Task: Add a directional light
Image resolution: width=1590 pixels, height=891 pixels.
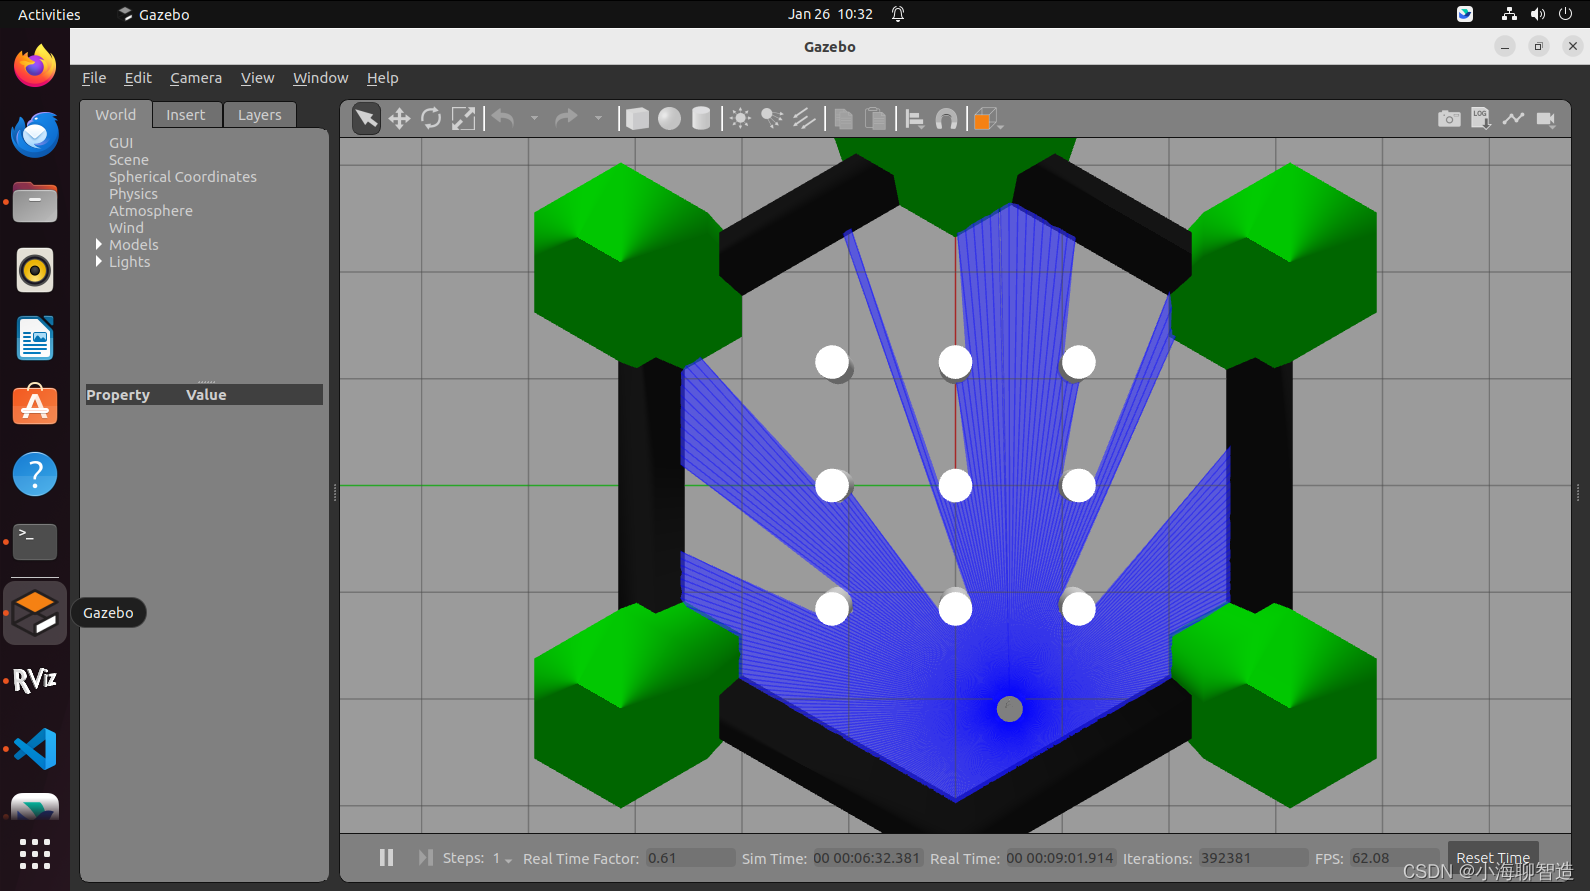Action: coord(804,119)
